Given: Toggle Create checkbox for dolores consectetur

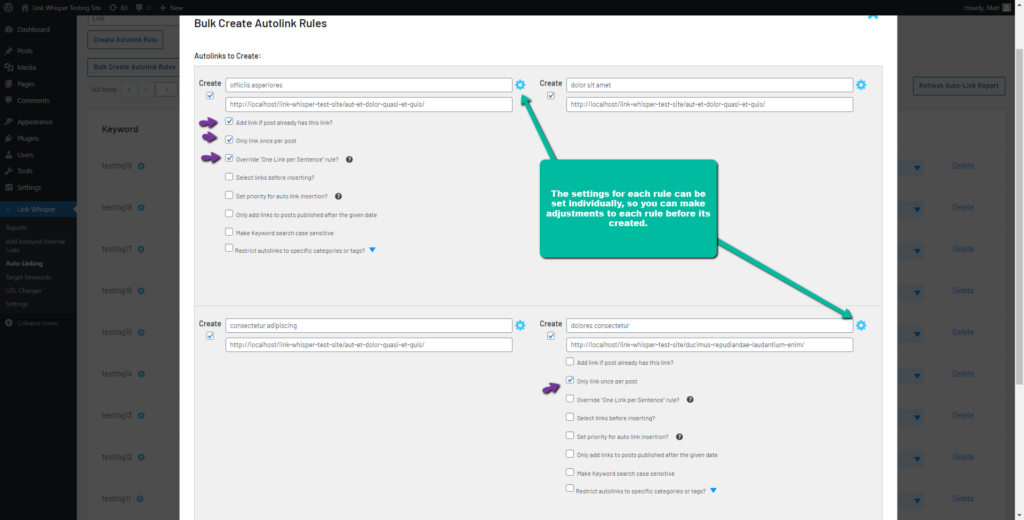Looking at the screenshot, I should [x=551, y=336].
